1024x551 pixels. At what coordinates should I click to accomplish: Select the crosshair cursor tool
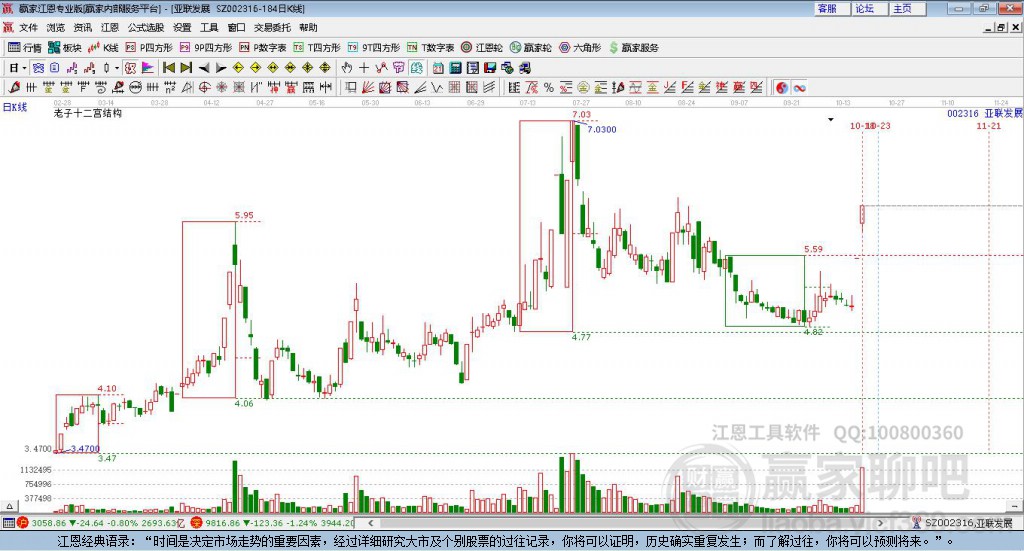tap(364, 68)
